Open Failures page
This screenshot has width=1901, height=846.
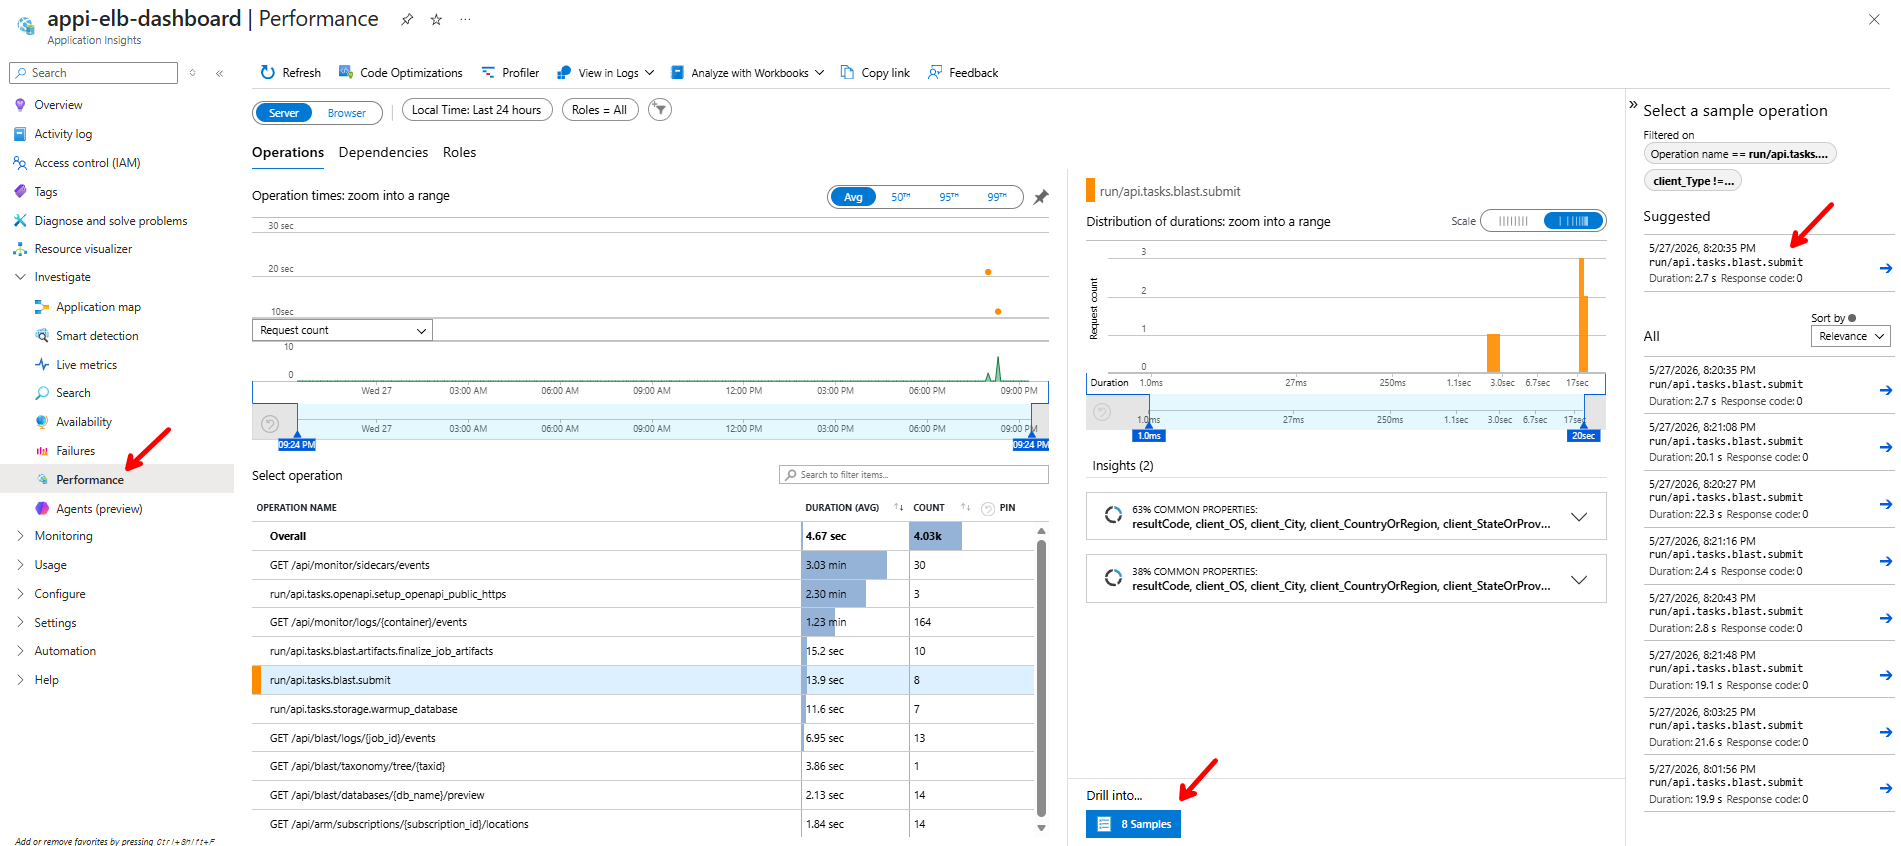(x=75, y=451)
